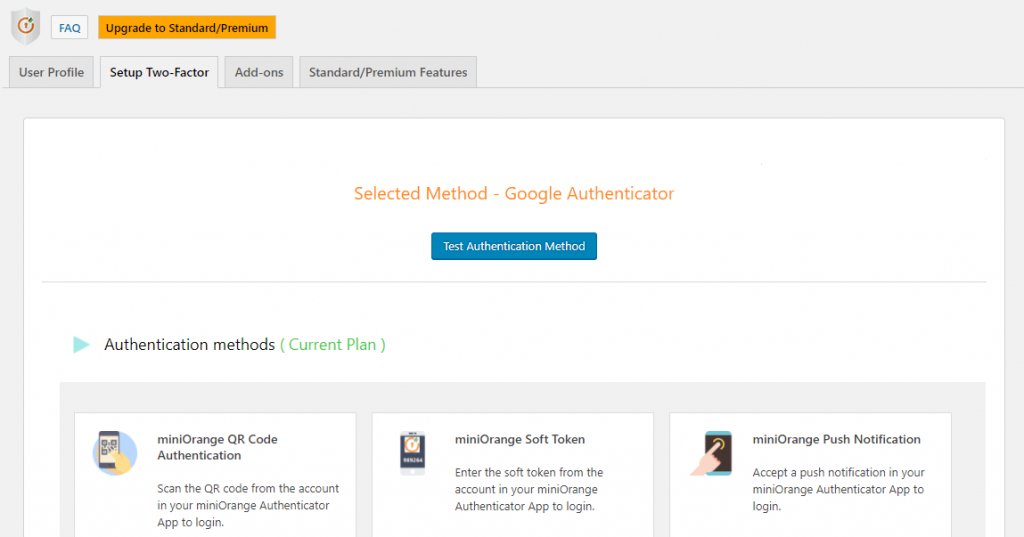This screenshot has width=1024, height=537.
Task: Click the Enter the soft token description
Action: point(529,489)
